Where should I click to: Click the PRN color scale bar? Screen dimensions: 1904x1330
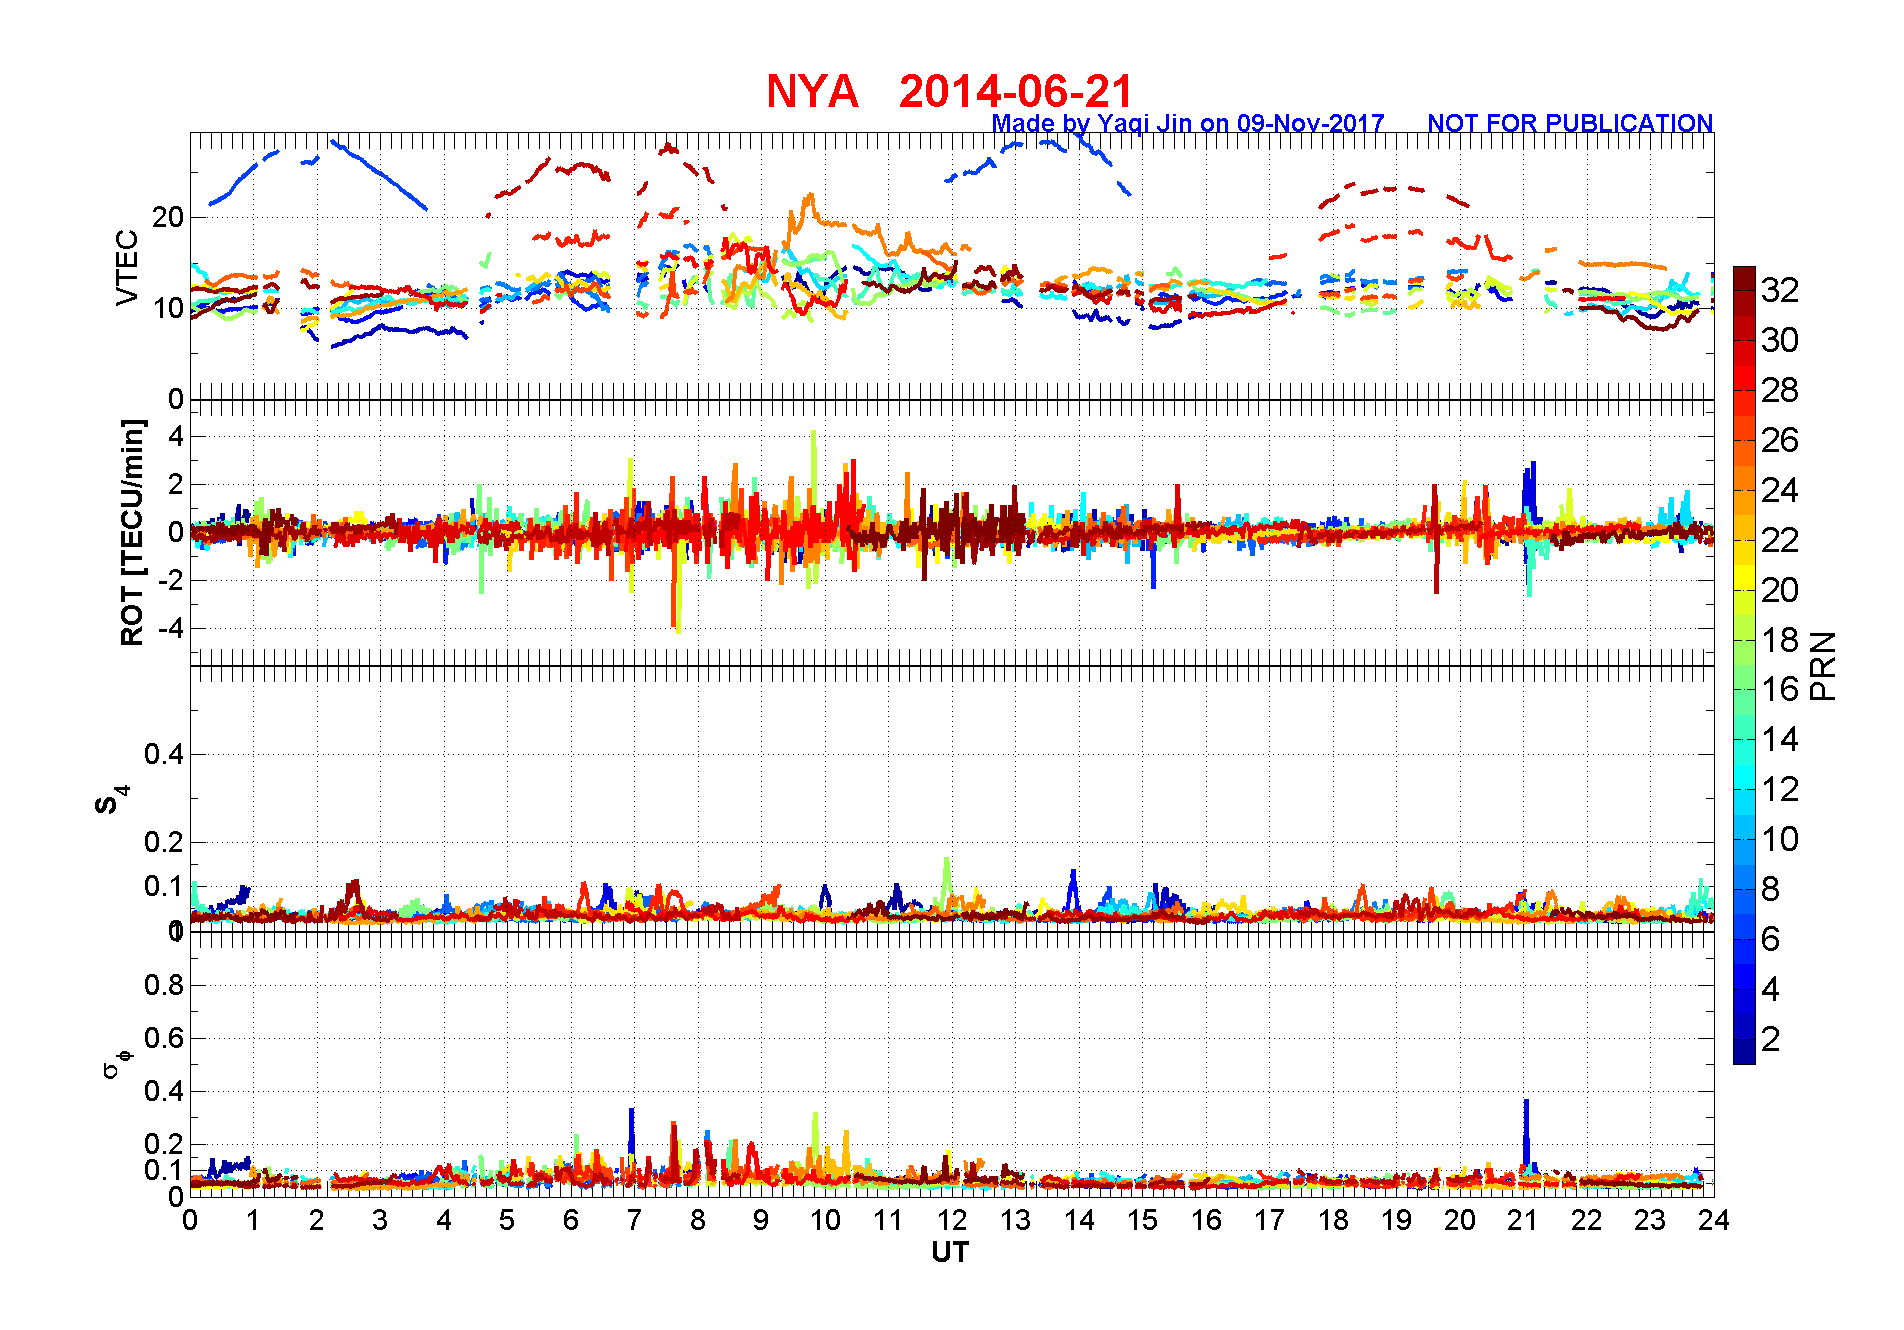1744,665
